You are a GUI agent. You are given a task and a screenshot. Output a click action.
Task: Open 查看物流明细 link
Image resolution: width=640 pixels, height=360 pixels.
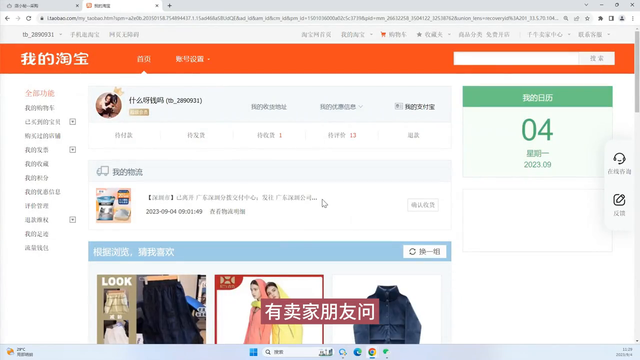pyautogui.click(x=227, y=211)
